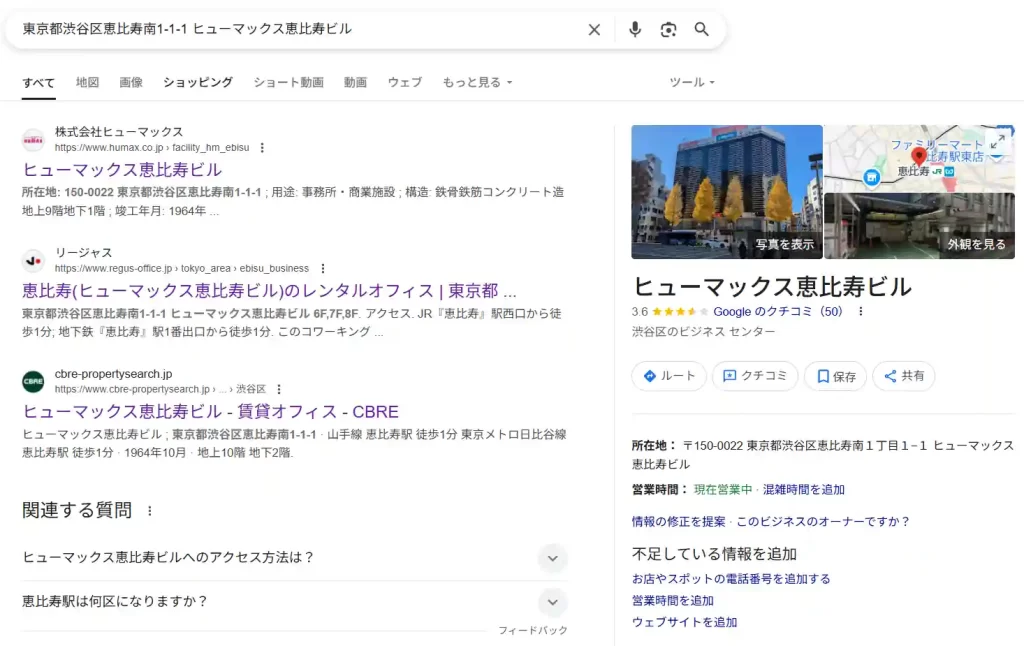The height and width of the screenshot is (646, 1024).
Task: Expand the question about 恵比寿駅の区
Action: pyautogui.click(x=552, y=603)
